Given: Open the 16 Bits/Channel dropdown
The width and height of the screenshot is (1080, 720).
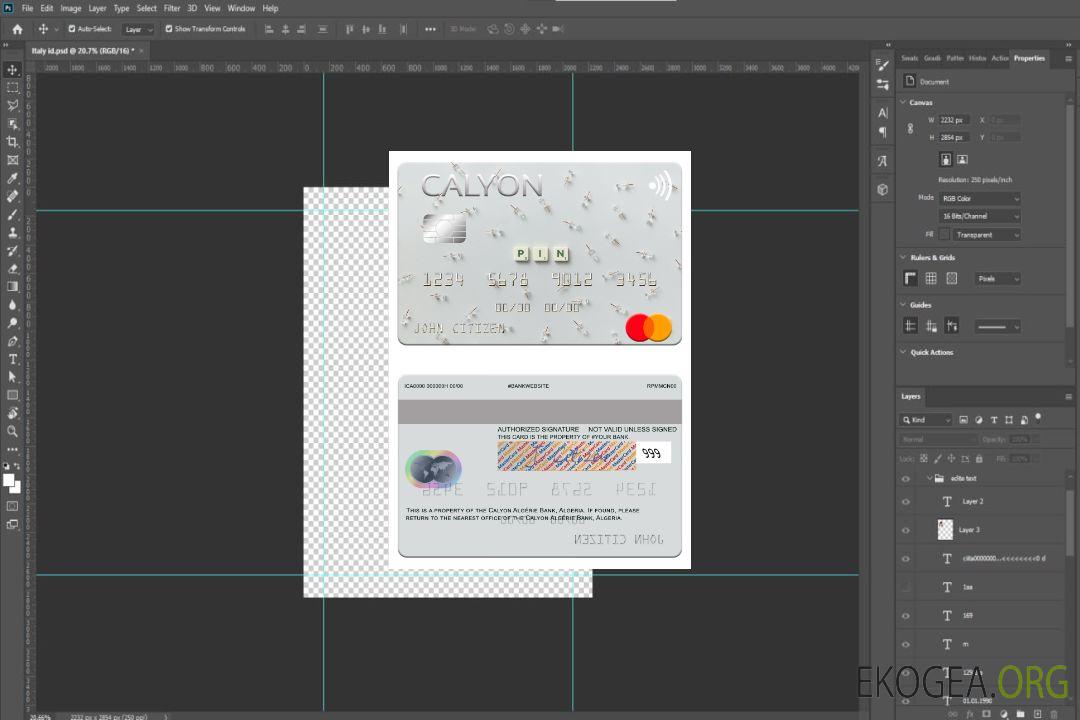Looking at the screenshot, I should pos(979,216).
